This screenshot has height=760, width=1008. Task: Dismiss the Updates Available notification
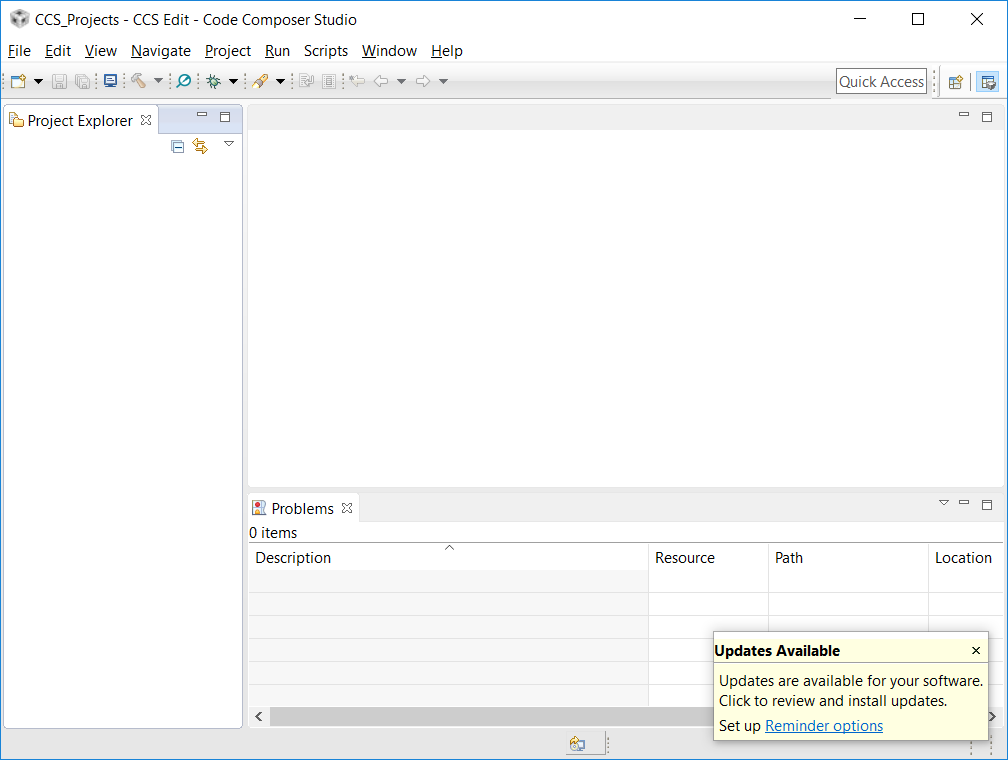975,650
